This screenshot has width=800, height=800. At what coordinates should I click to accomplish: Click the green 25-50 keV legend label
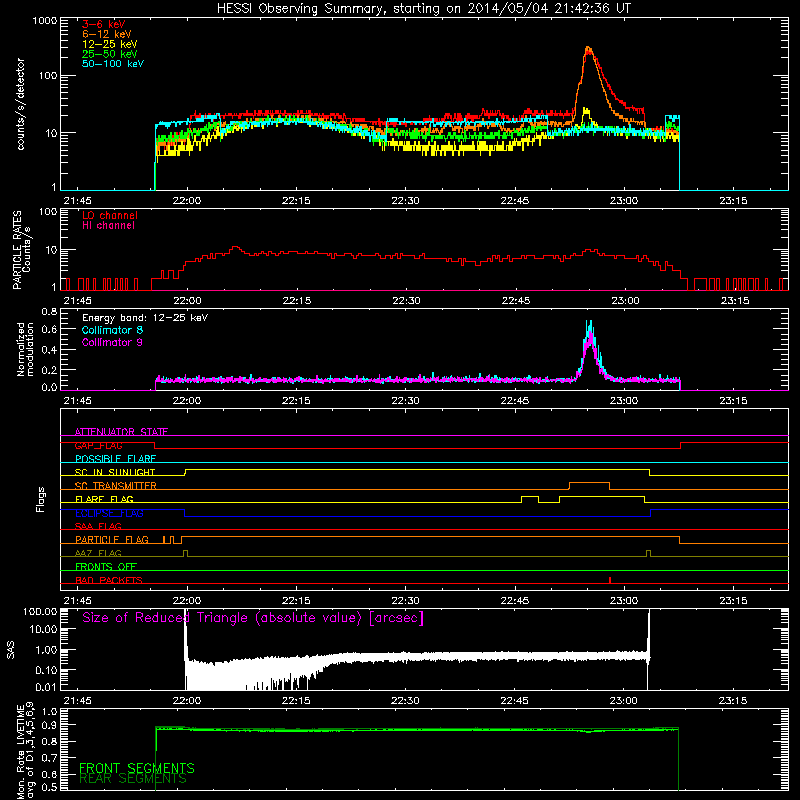click(110, 54)
